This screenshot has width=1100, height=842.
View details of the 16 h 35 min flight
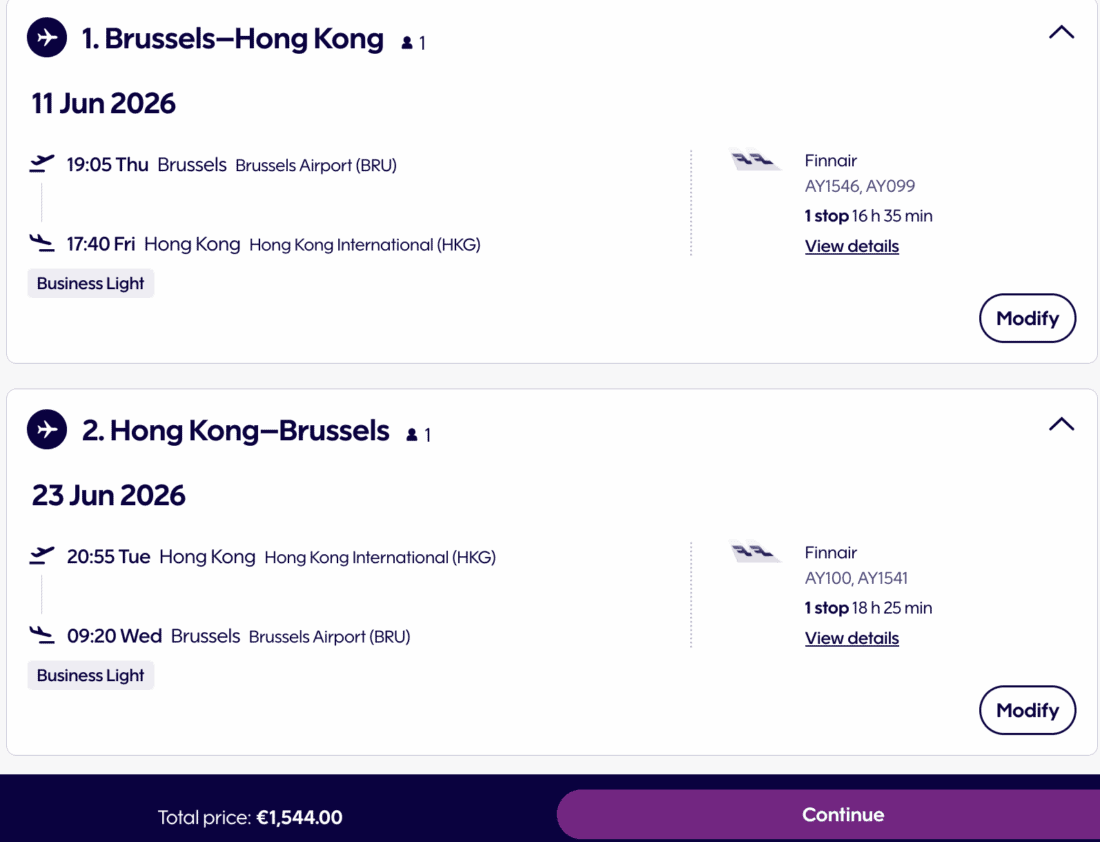(851, 246)
